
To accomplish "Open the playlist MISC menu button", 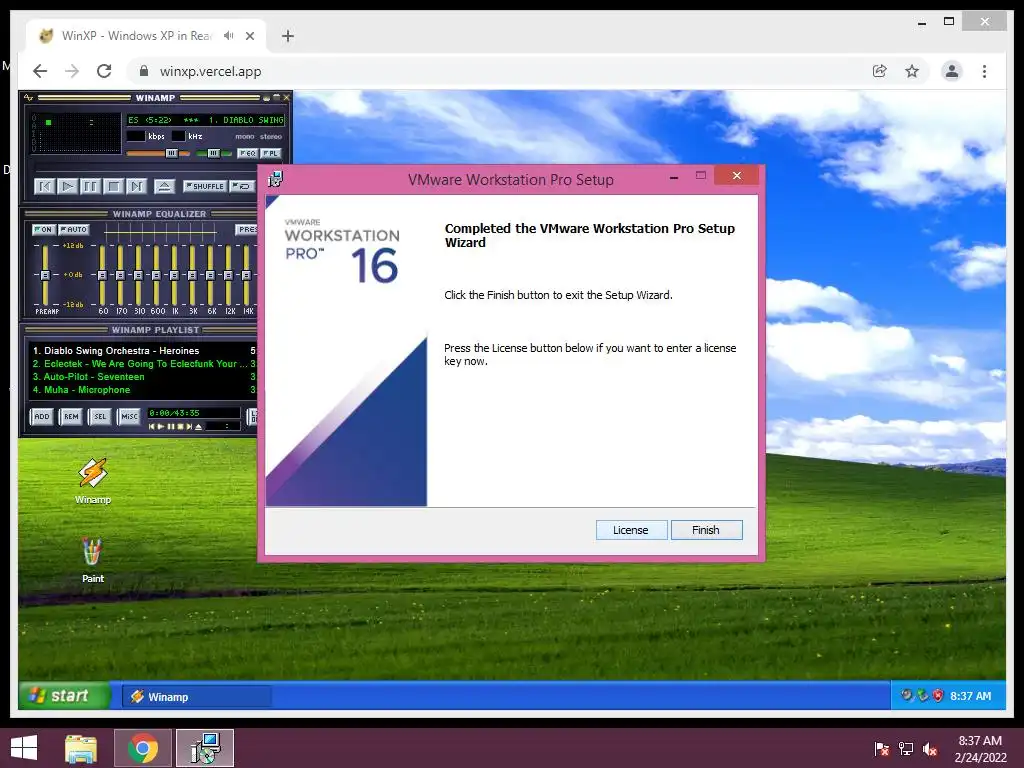I will (129, 417).
